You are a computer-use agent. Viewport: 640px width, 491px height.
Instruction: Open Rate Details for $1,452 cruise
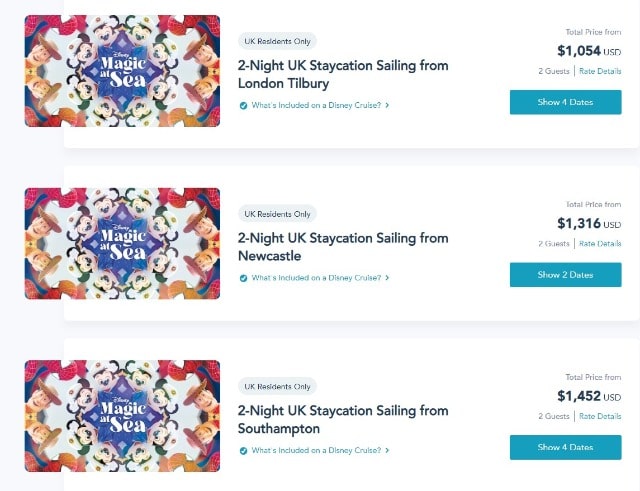600,416
